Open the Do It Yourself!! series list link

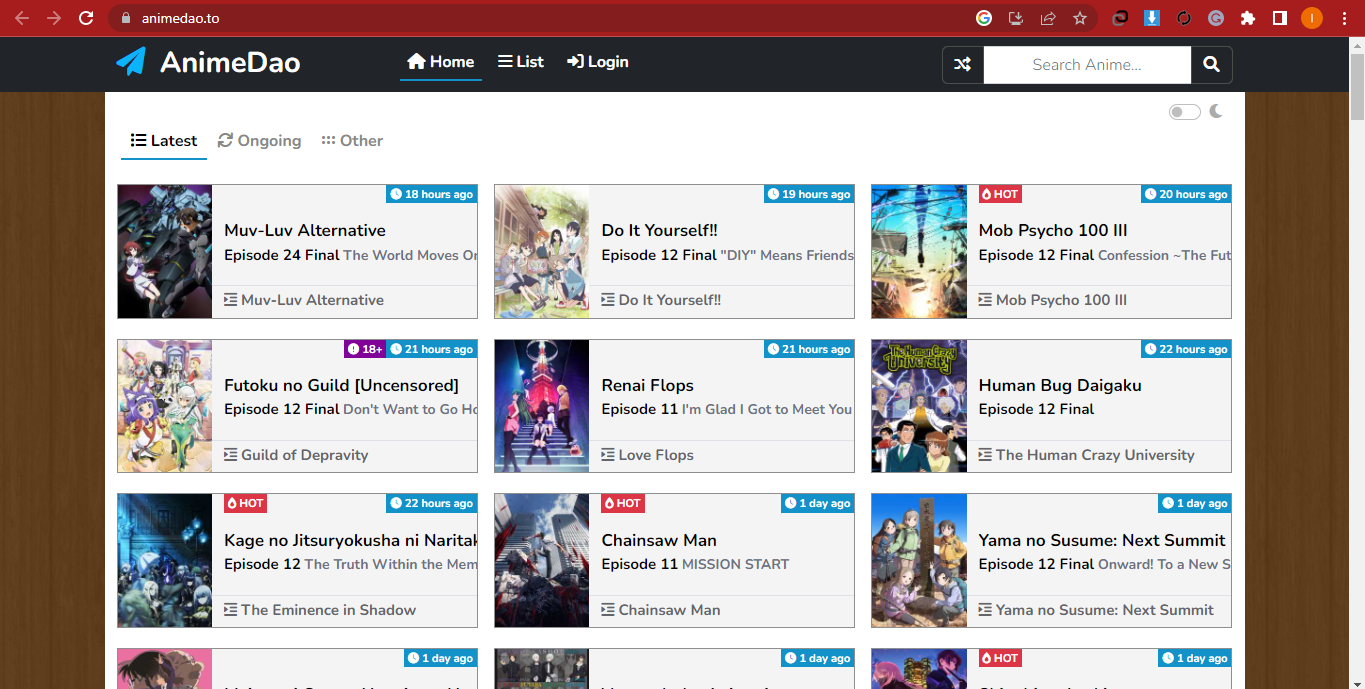point(661,300)
